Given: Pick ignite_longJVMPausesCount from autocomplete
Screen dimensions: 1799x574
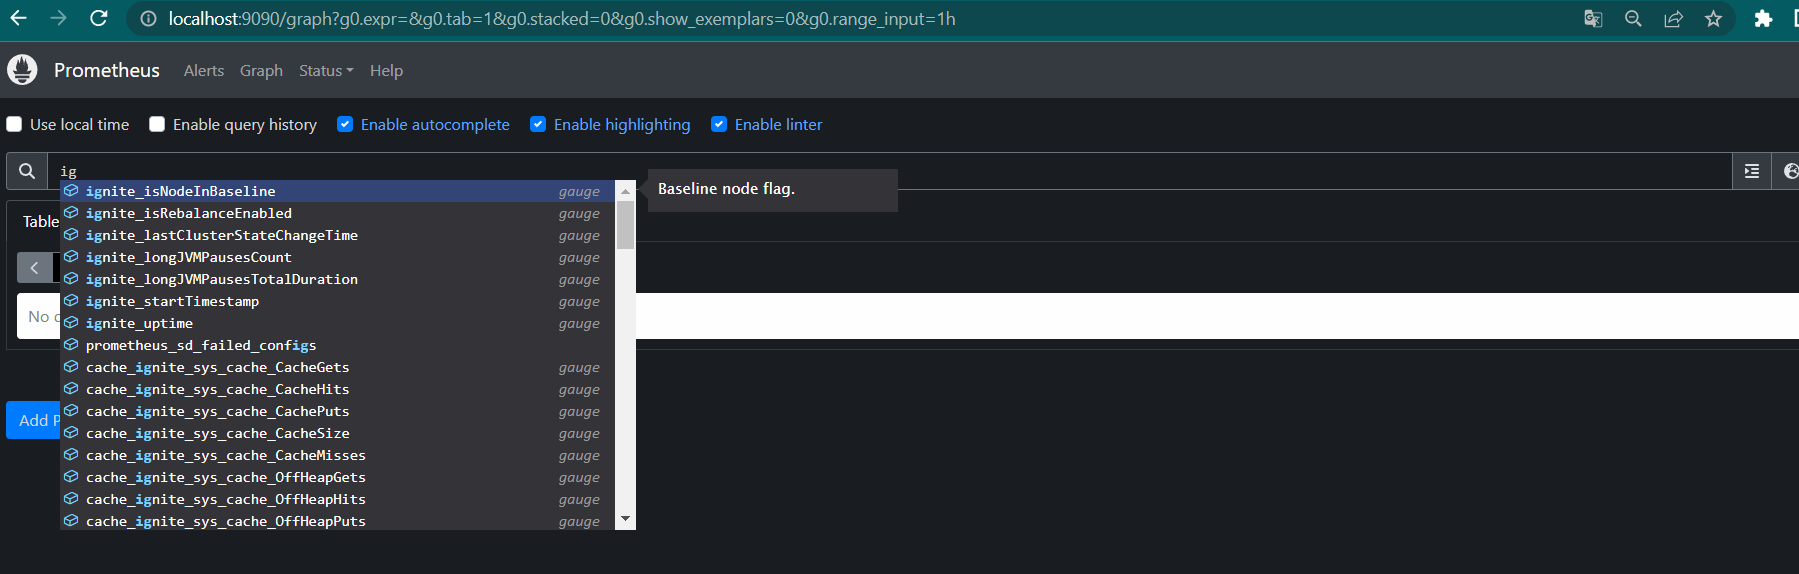Looking at the screenshot, I should pyautogui.click(x=338, y=257).
